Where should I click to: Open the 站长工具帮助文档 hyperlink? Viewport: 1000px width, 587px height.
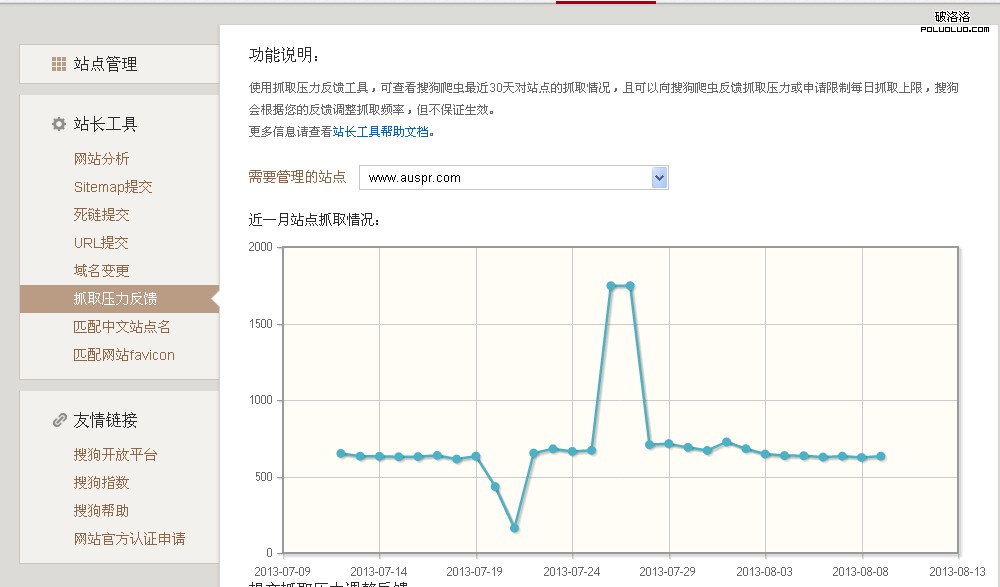click(x=382, y=131)
